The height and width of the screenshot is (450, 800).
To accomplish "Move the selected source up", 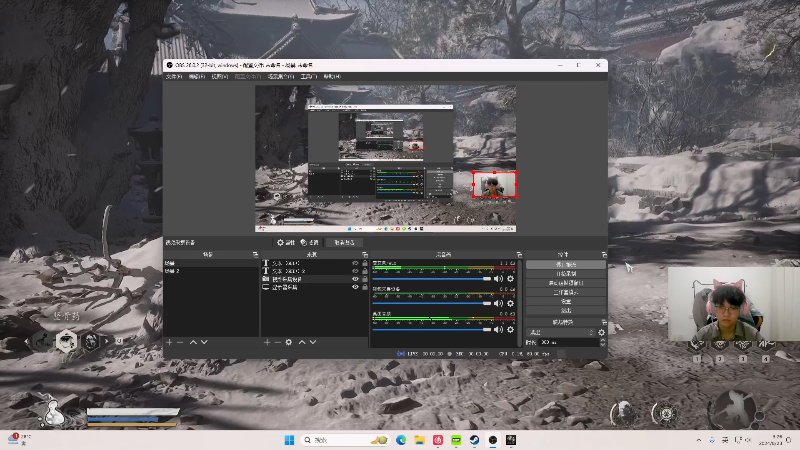I will click(x=302, y=342).
